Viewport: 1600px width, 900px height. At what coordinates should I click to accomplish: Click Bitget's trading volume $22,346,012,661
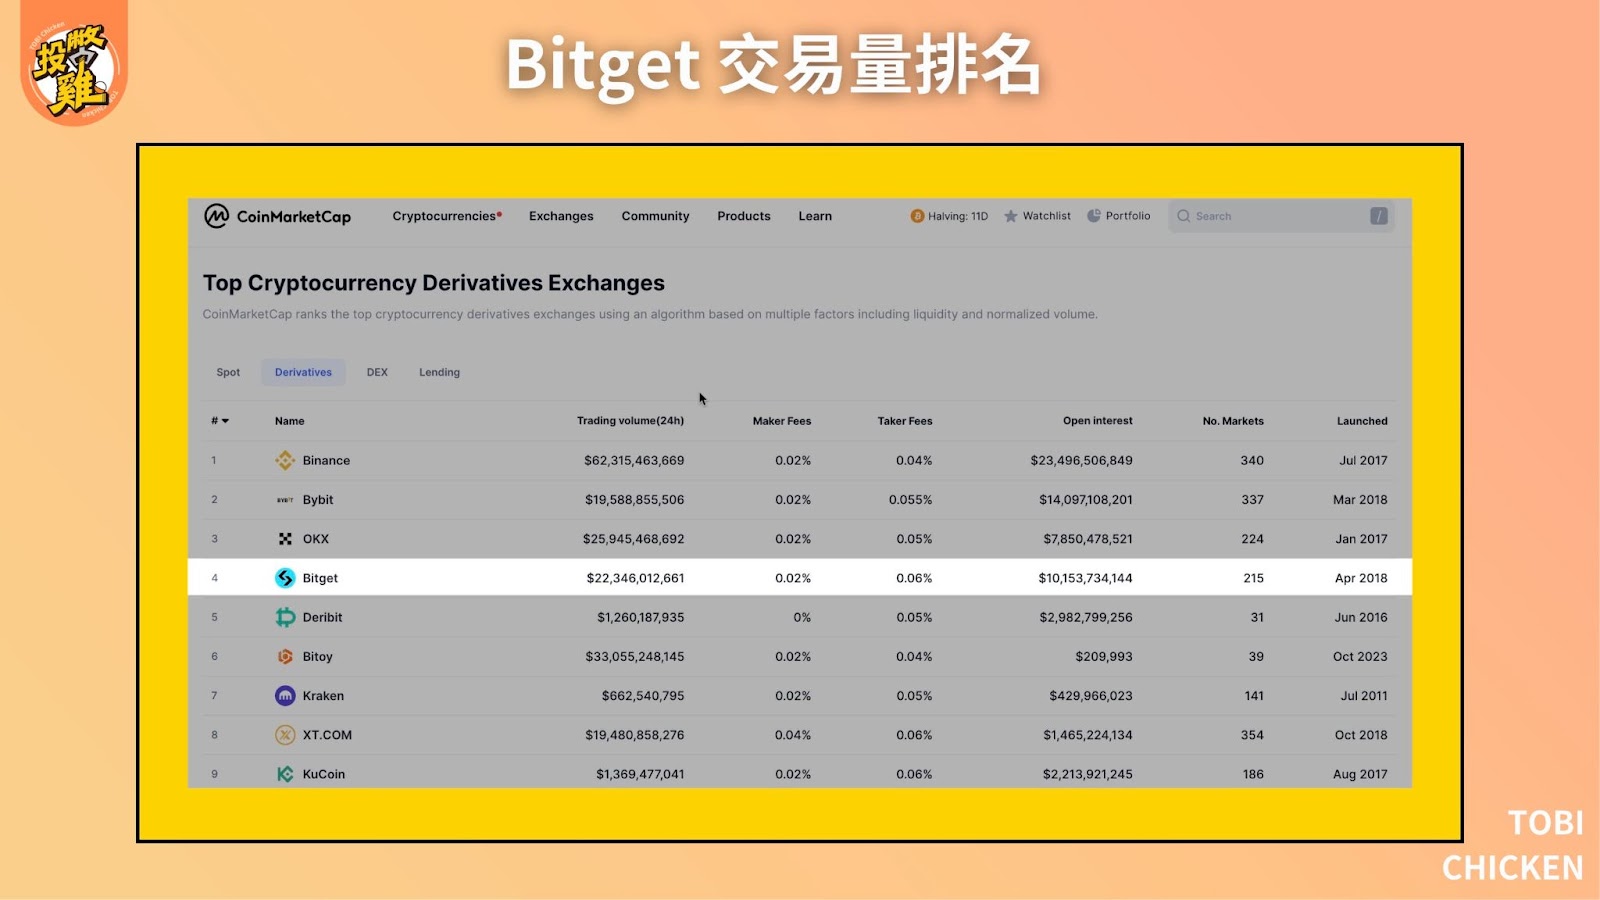click(x=635, y=578)
